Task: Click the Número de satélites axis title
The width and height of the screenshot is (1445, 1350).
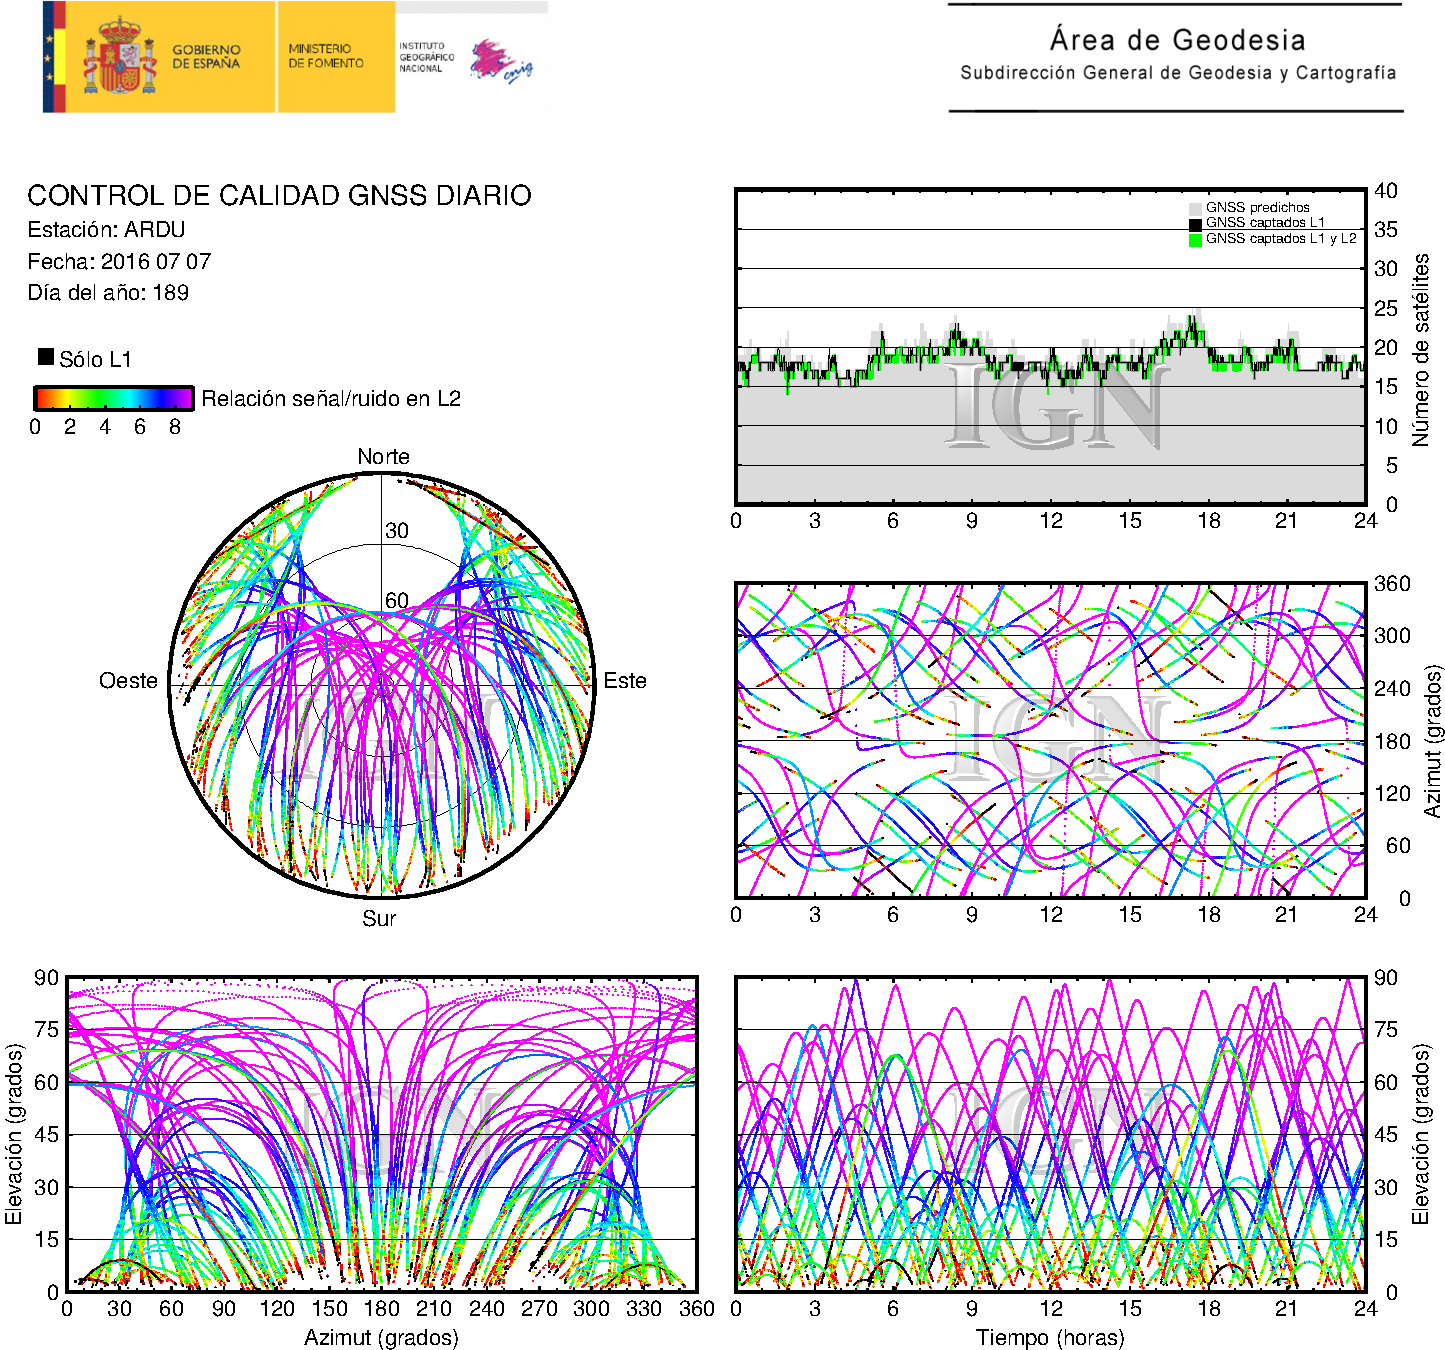Action: pyautogui.click(x=1421, y=349)
